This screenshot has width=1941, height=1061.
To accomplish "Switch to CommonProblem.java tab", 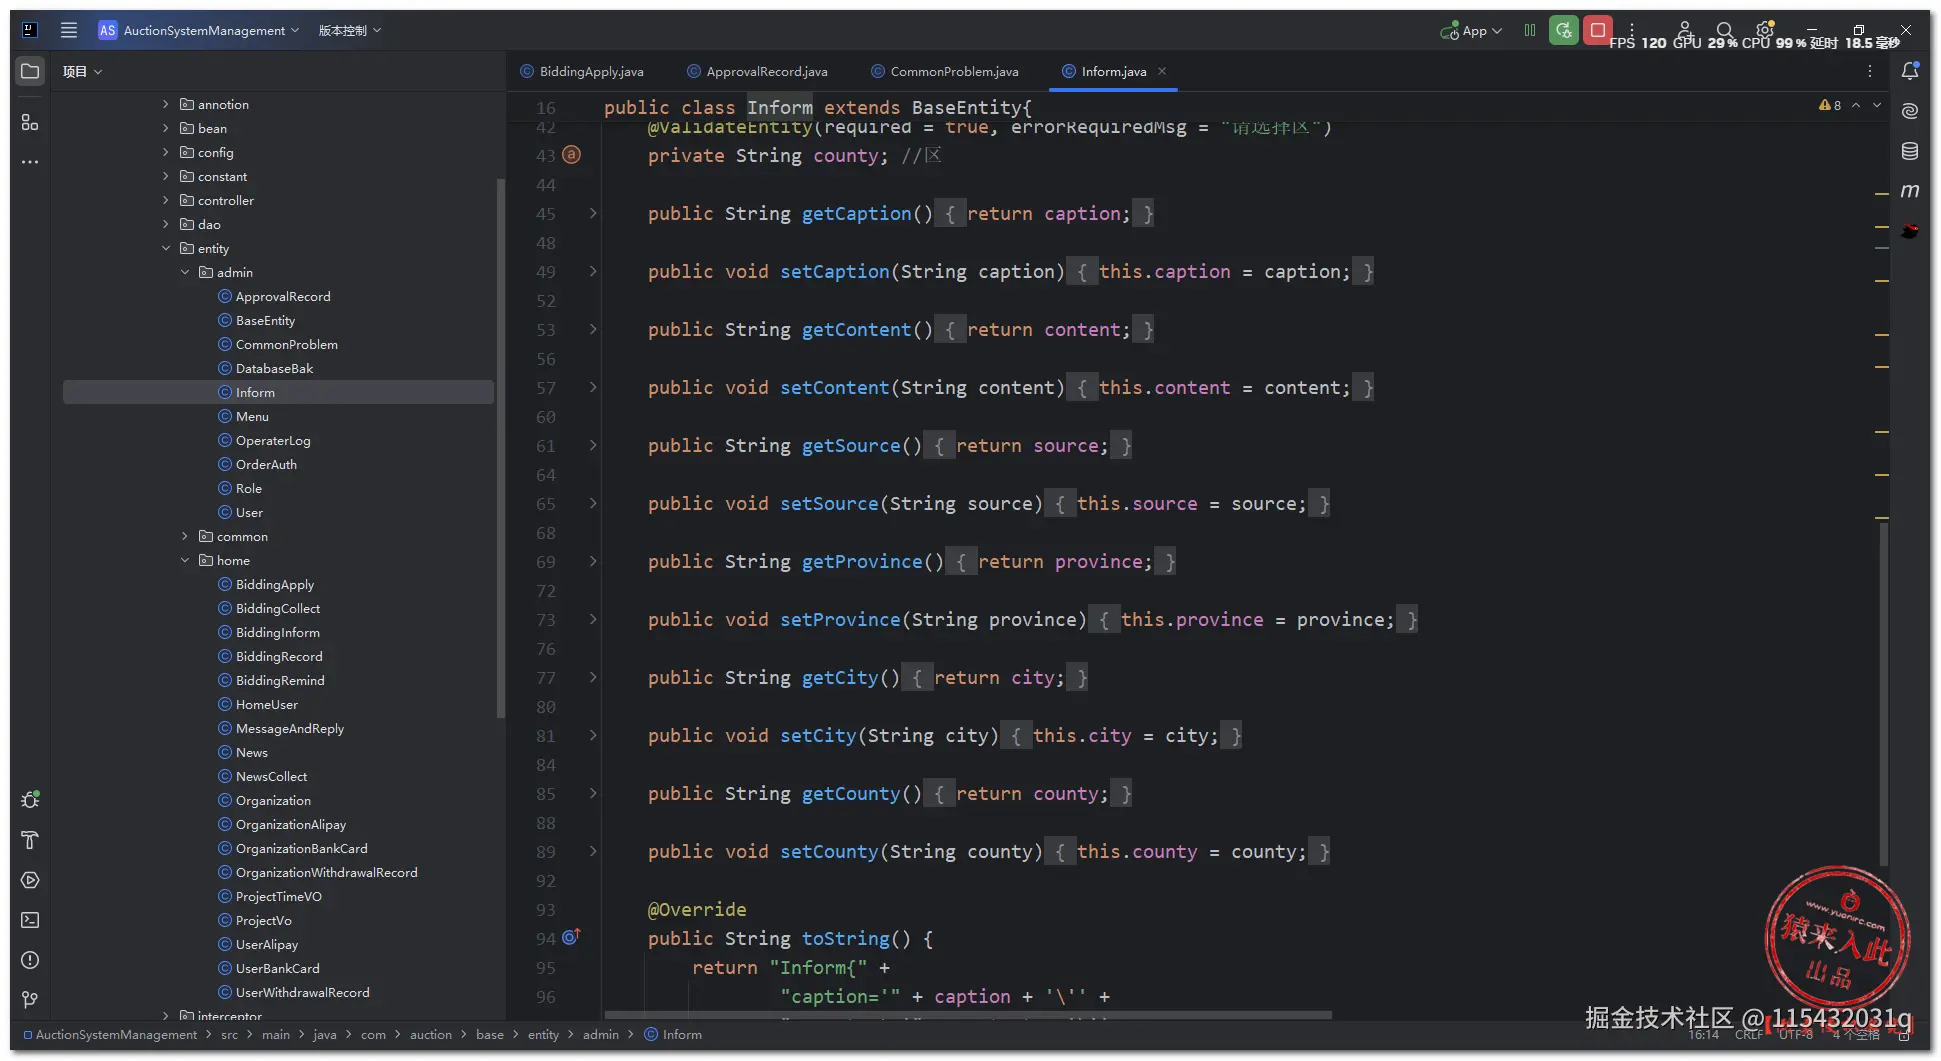I will (x=945, y=71).
